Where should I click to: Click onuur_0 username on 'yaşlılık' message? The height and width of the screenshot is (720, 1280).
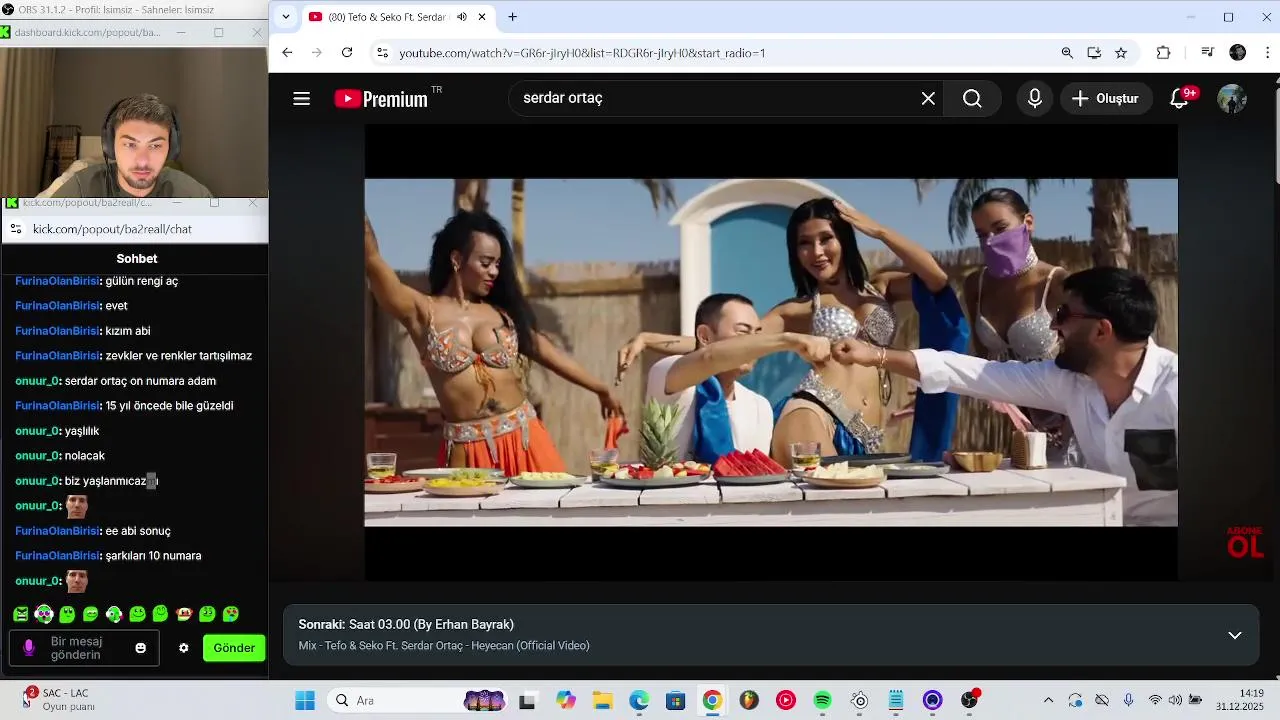click(x=38, y=431)
